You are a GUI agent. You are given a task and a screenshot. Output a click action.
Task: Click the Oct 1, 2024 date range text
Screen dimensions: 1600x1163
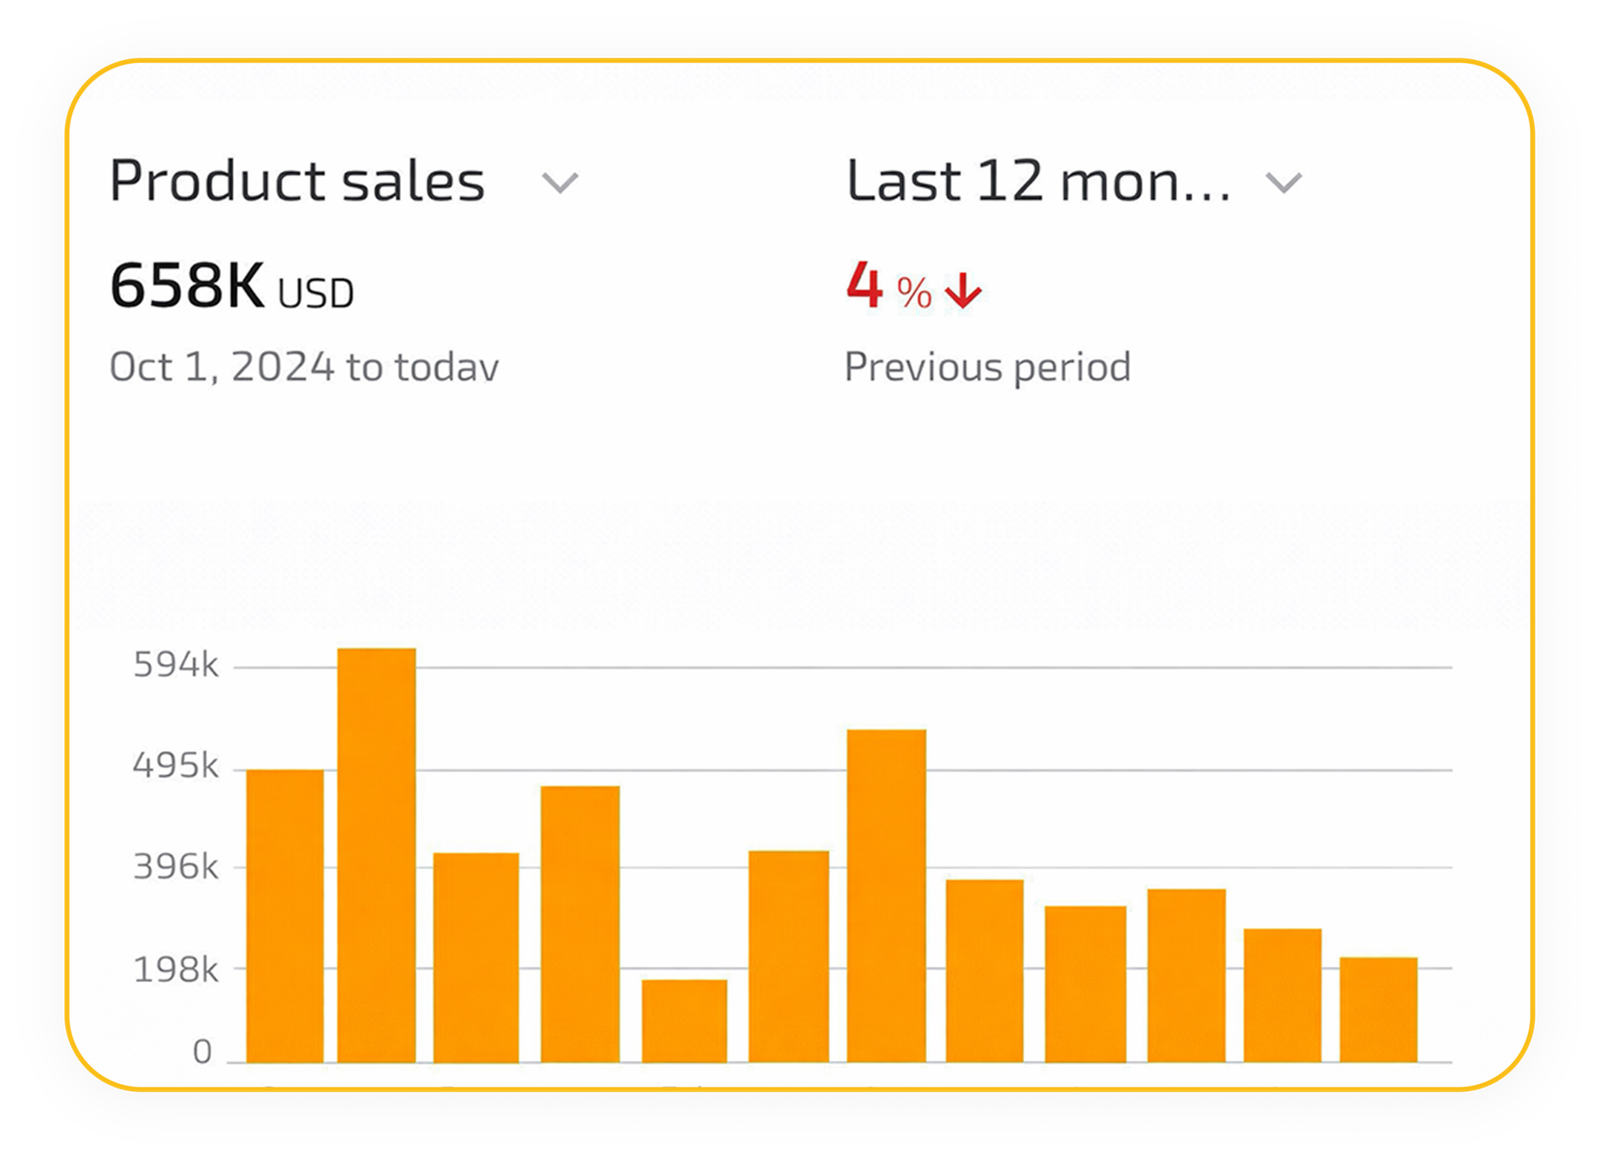(x=304, y=367)
